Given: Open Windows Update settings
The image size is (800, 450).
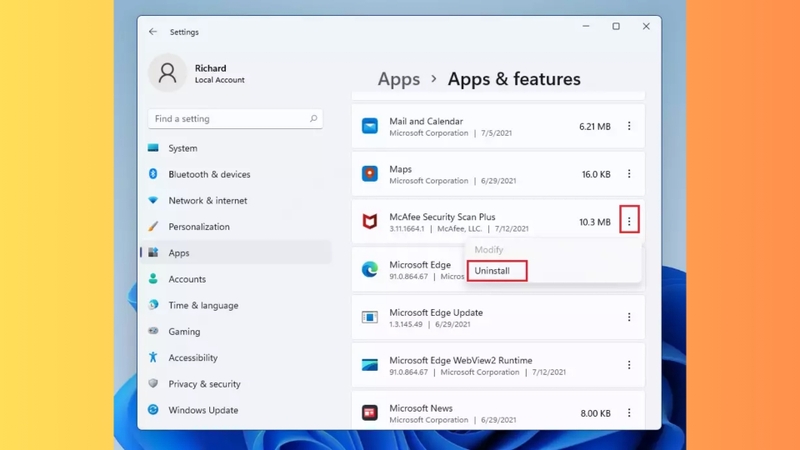Looking at the screenshot, I should (x=236, y=410).
